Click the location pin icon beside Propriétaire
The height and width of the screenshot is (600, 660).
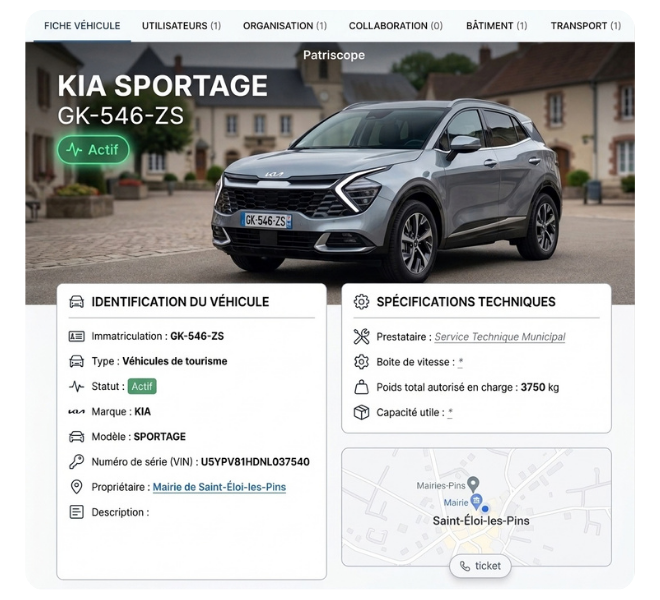click(x=76, y=487)
